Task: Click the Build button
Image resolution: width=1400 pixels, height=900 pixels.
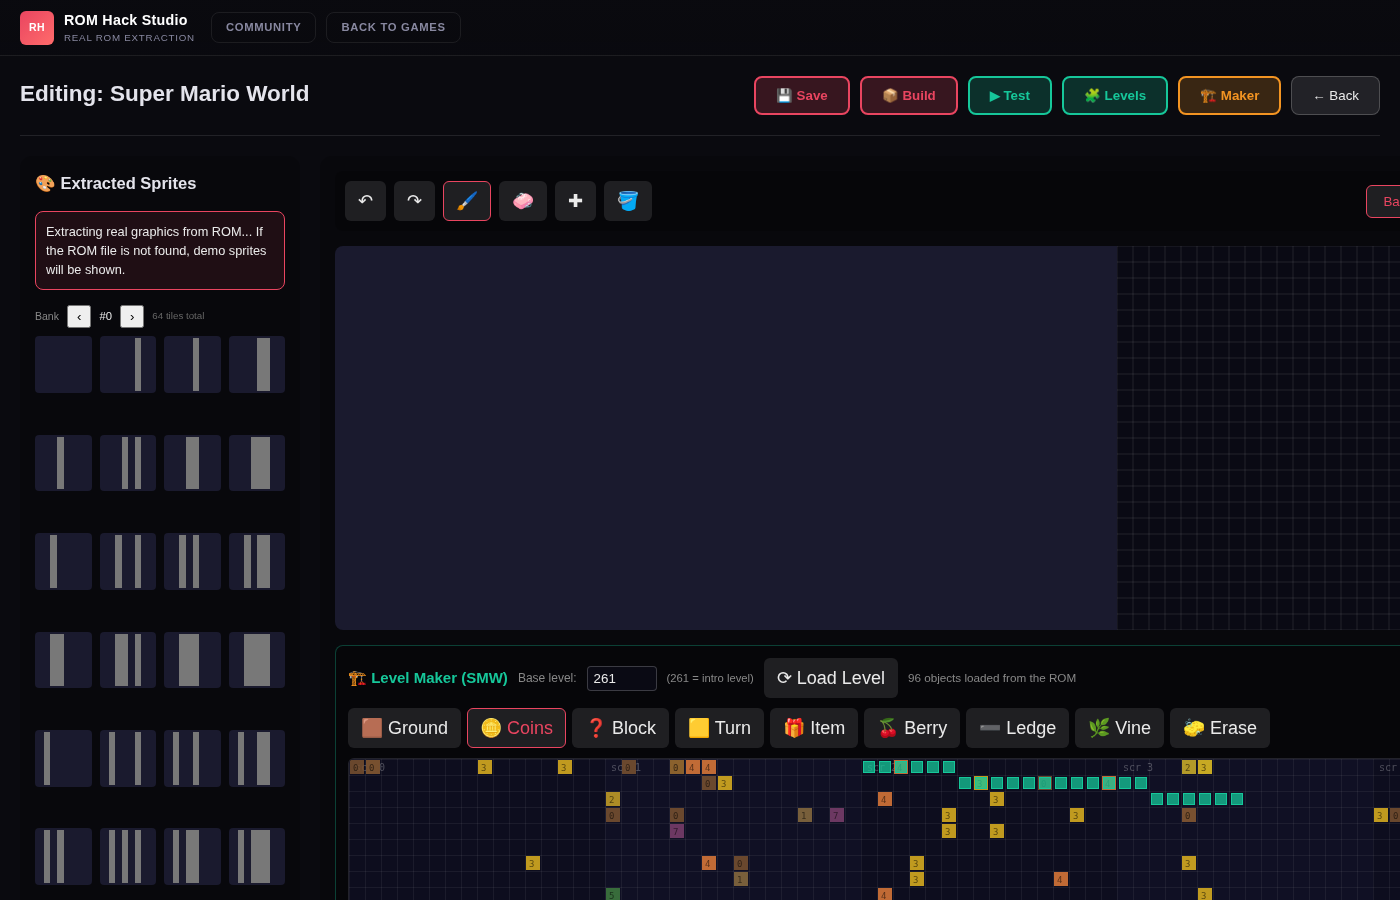Action: pyautogui.click(x=909, y=96)
